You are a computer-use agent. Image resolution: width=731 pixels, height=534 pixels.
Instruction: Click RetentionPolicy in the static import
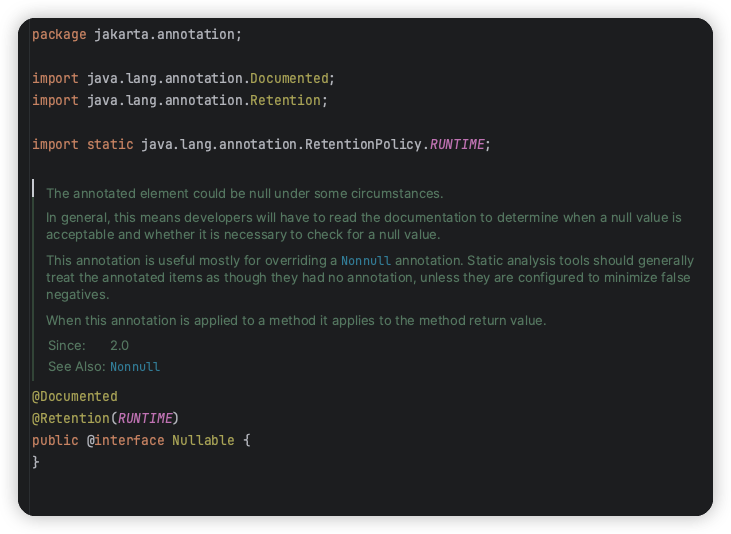pyautogui.click(x=363, y=145)
